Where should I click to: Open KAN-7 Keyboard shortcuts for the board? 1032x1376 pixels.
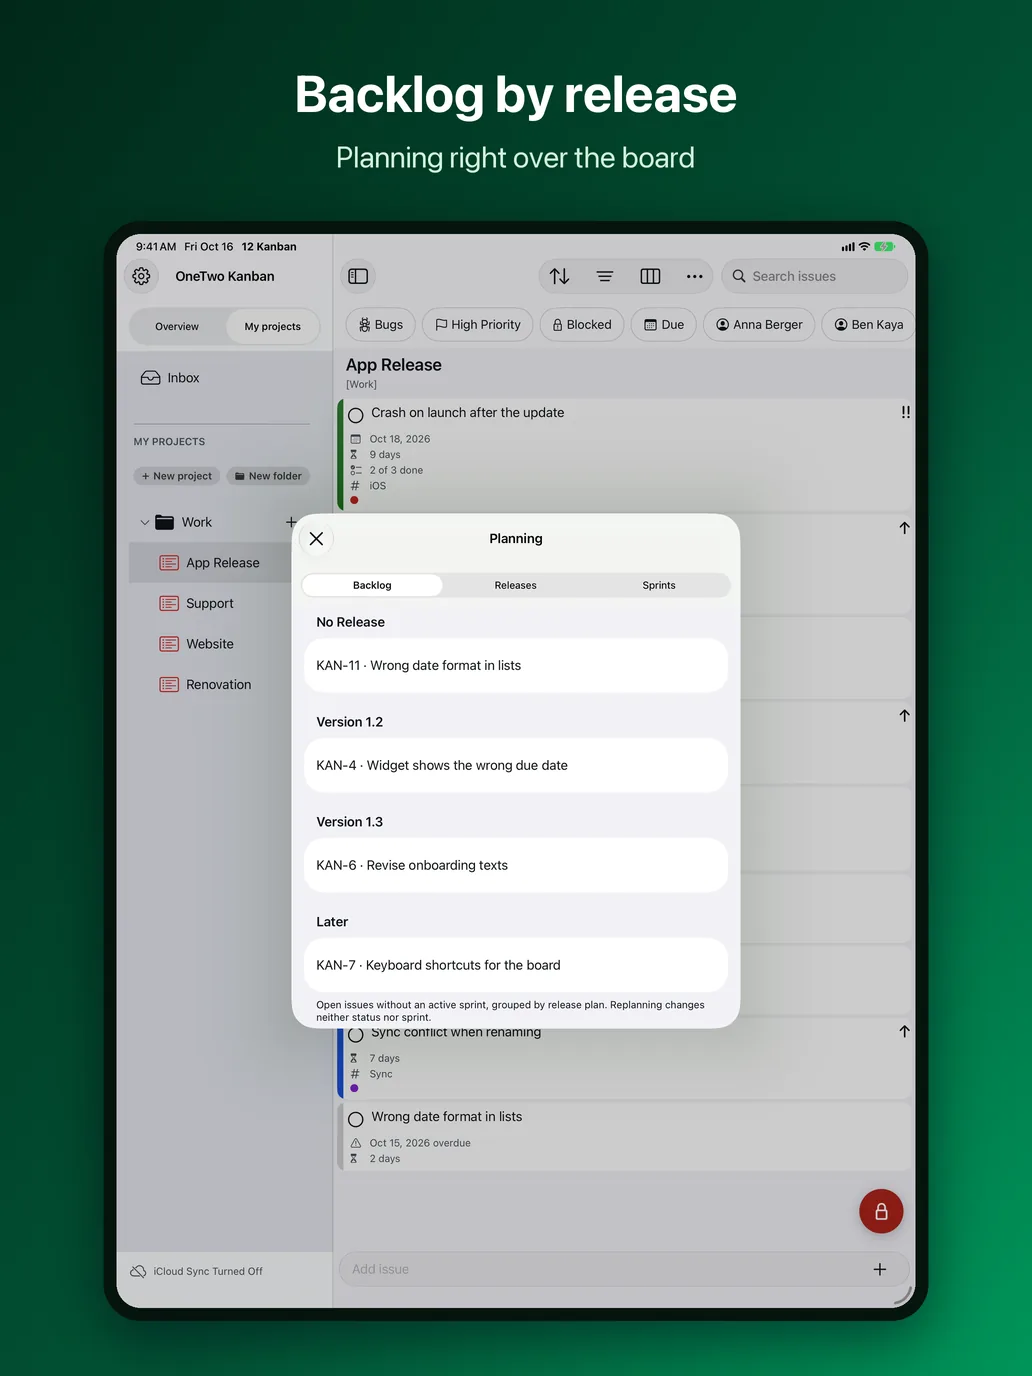(x=515, y=965)
